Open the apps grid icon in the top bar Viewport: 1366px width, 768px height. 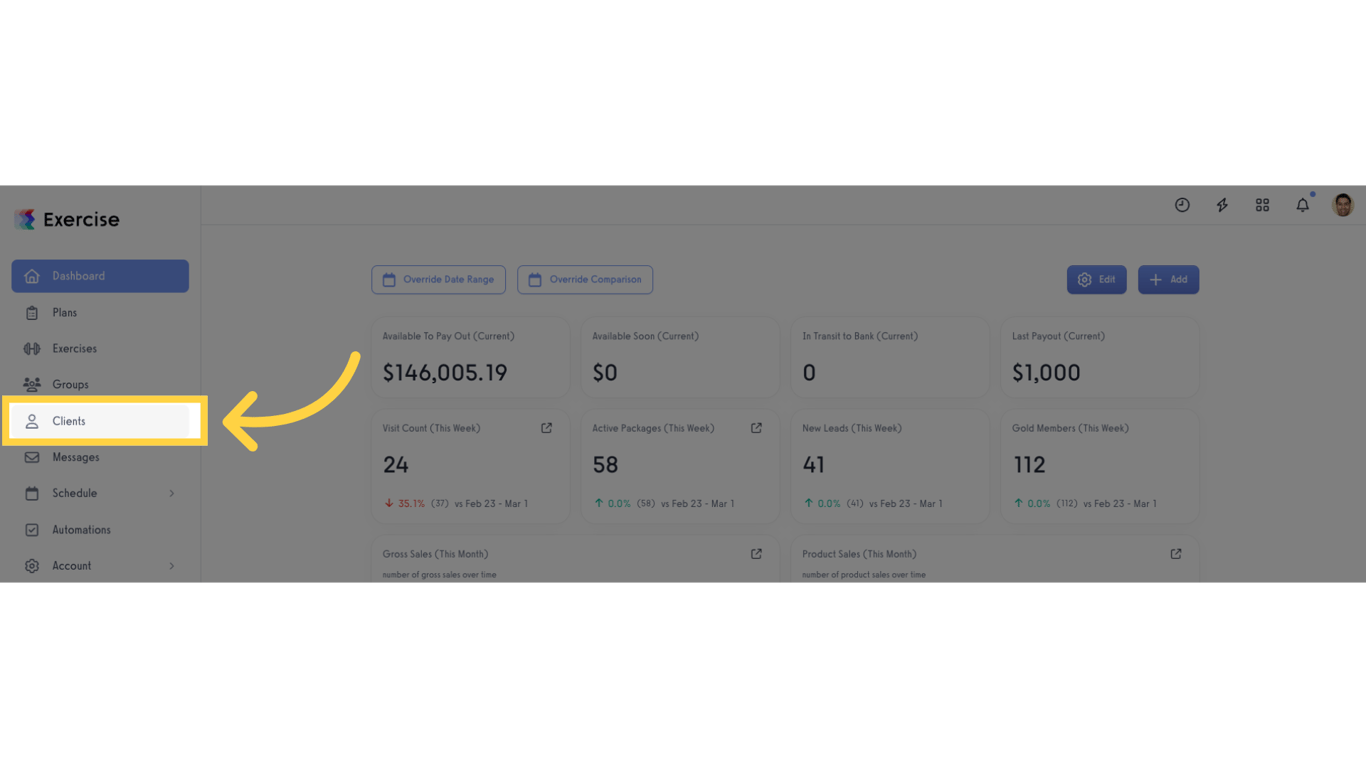(1262, 204)
